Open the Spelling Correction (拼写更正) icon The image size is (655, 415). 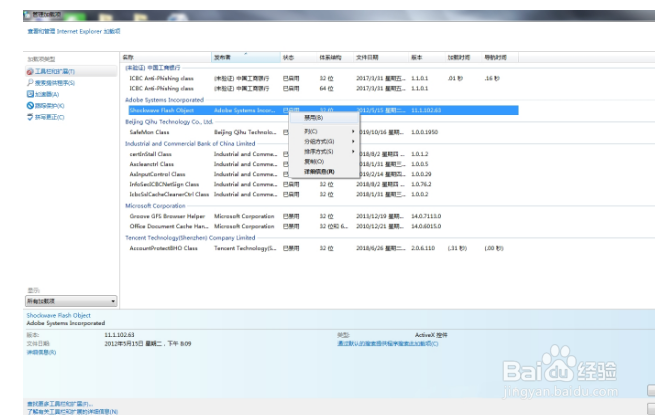tap(30, 117)
